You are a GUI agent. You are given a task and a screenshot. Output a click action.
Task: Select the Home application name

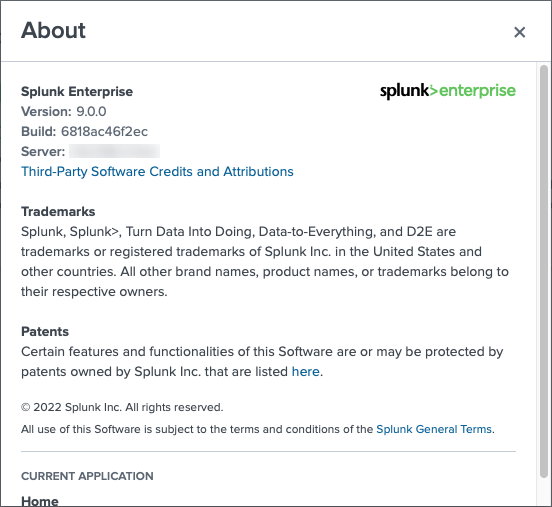[40, 501]
